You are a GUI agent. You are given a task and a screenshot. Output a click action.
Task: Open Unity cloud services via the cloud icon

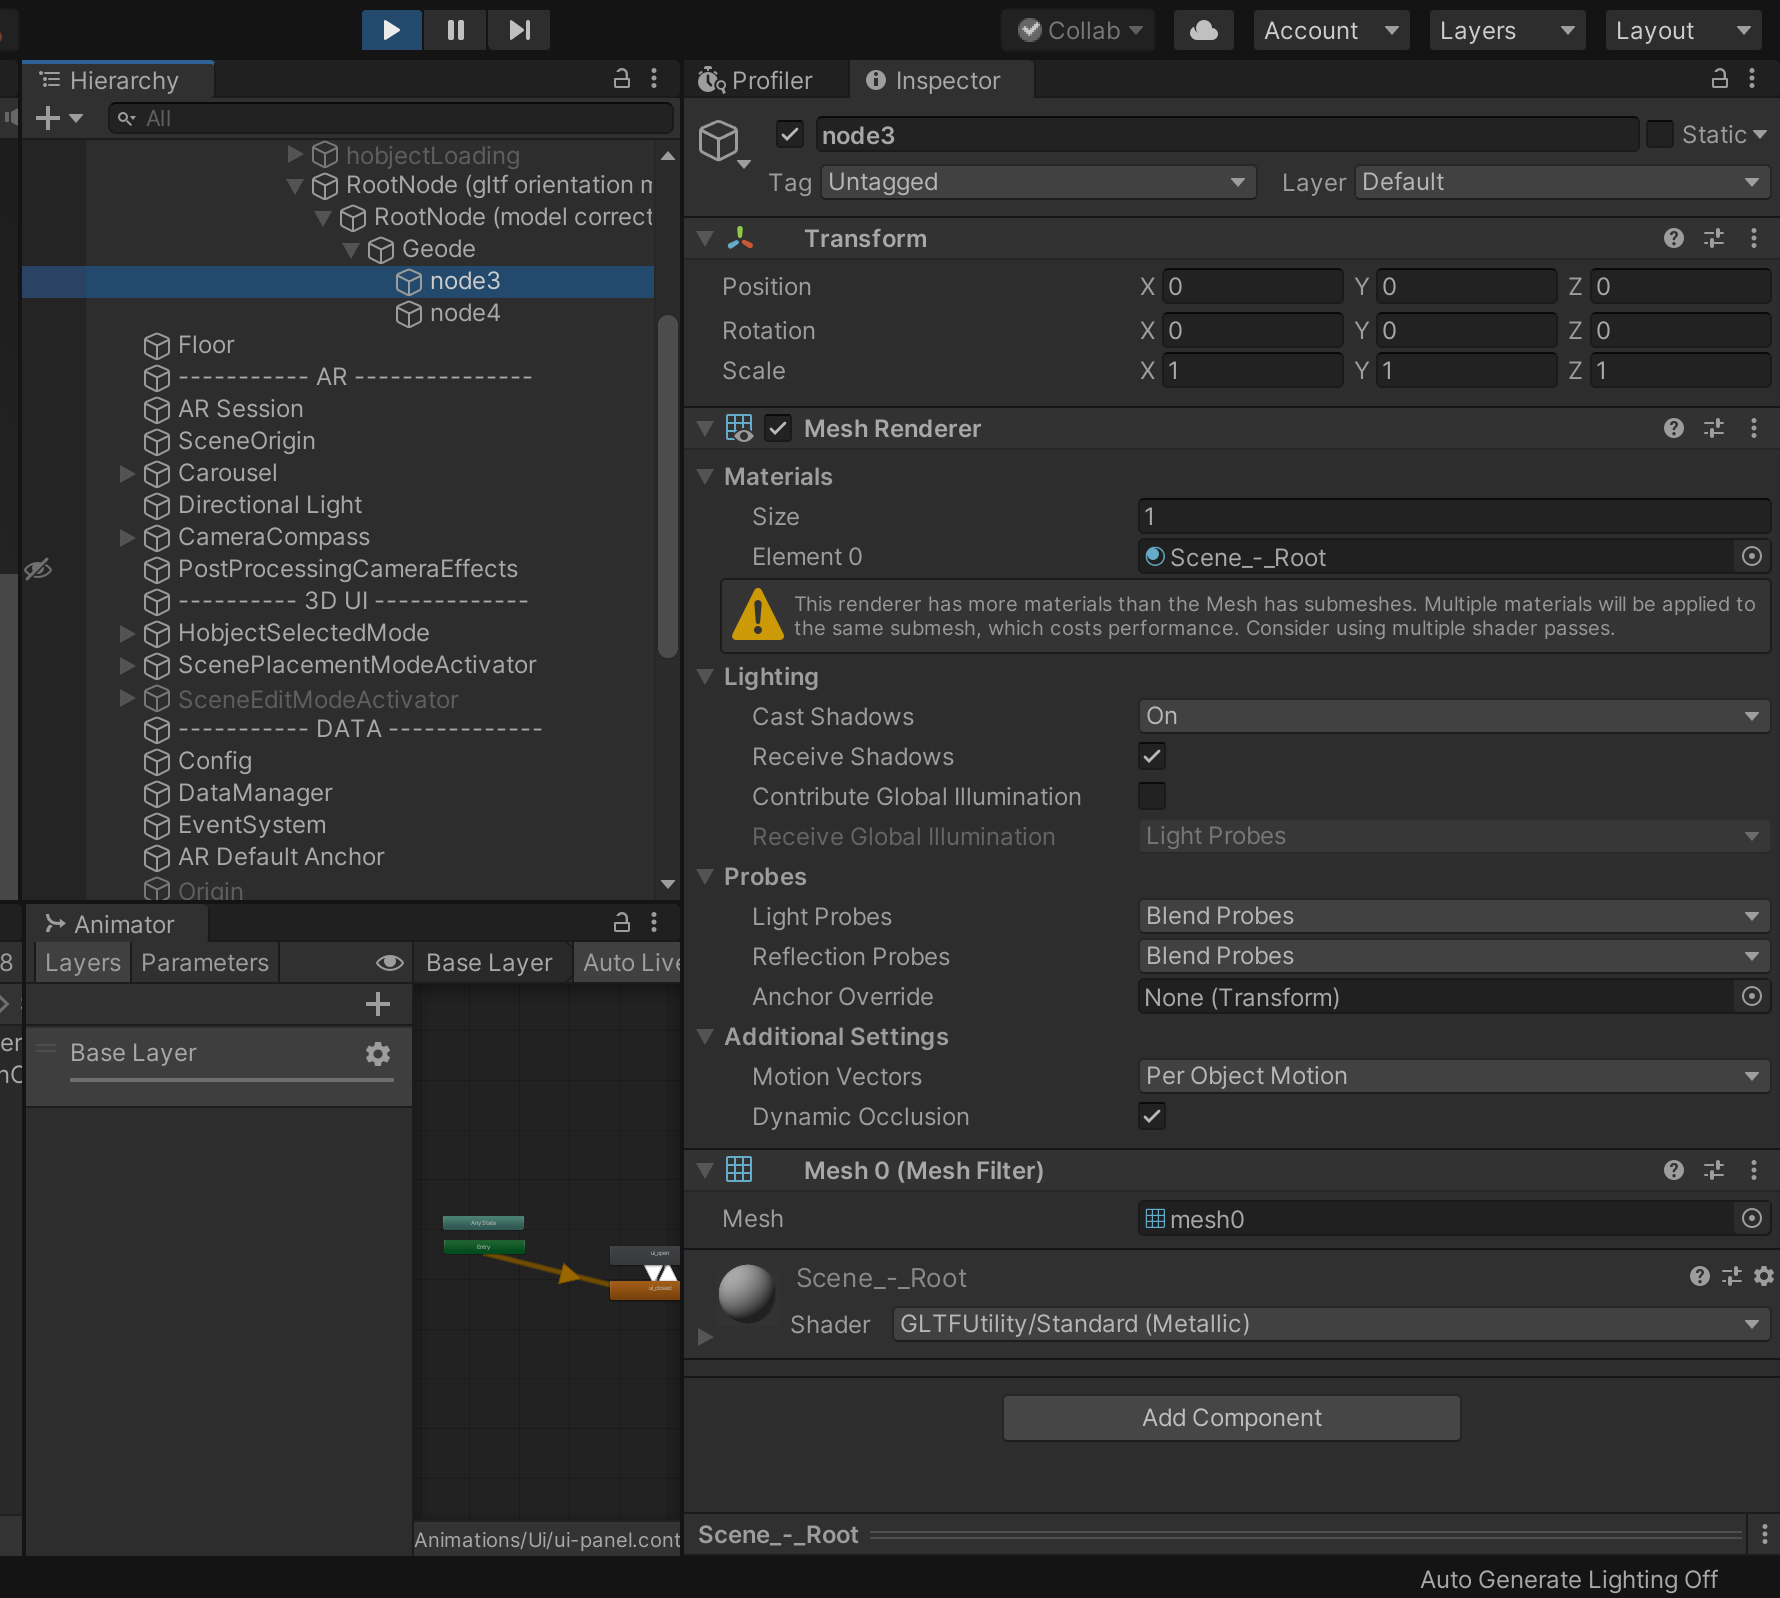1203,30
